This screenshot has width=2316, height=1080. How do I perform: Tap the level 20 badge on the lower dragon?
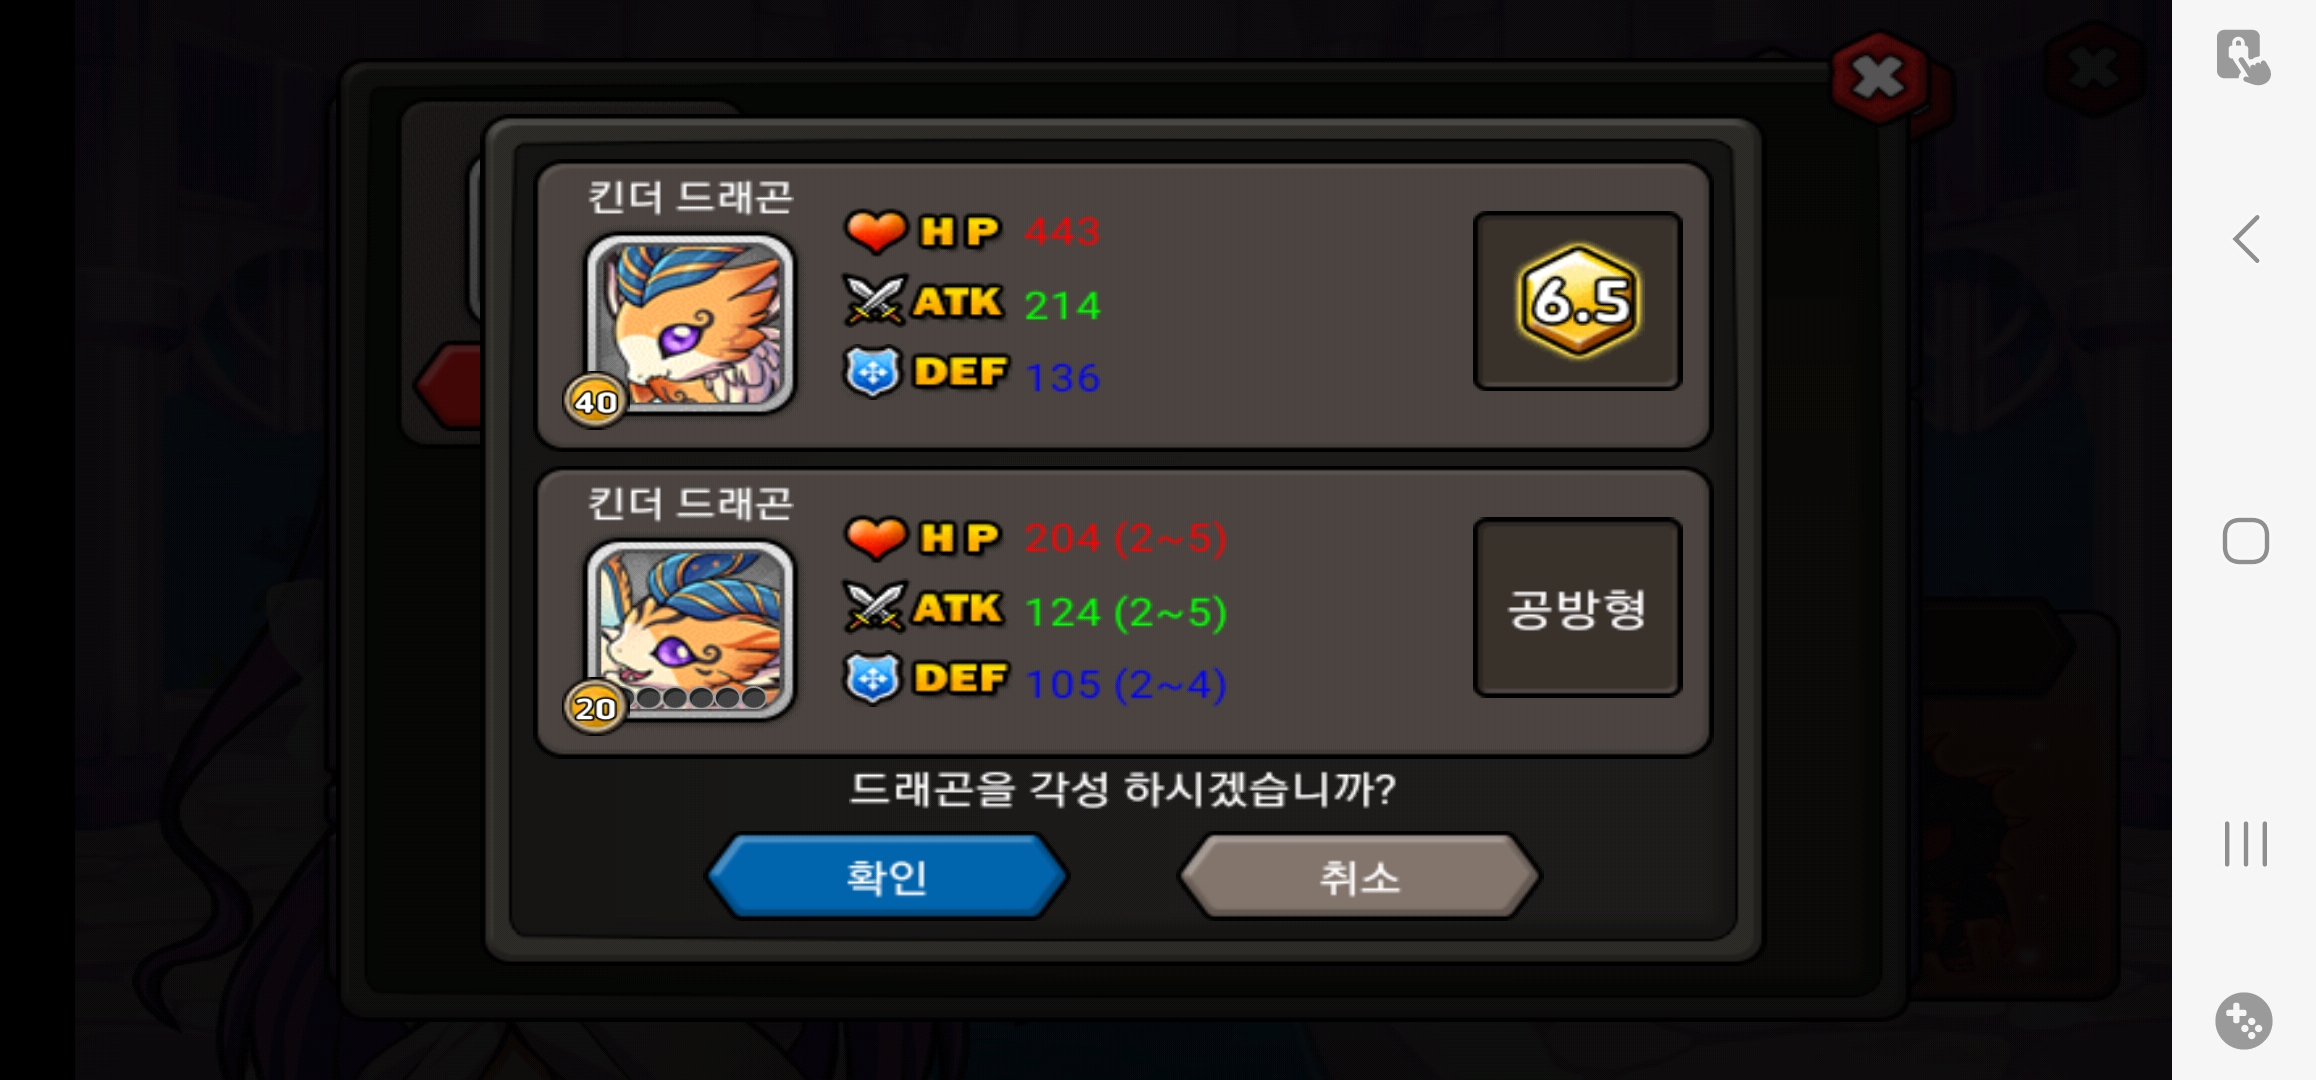tap(595, 707)
